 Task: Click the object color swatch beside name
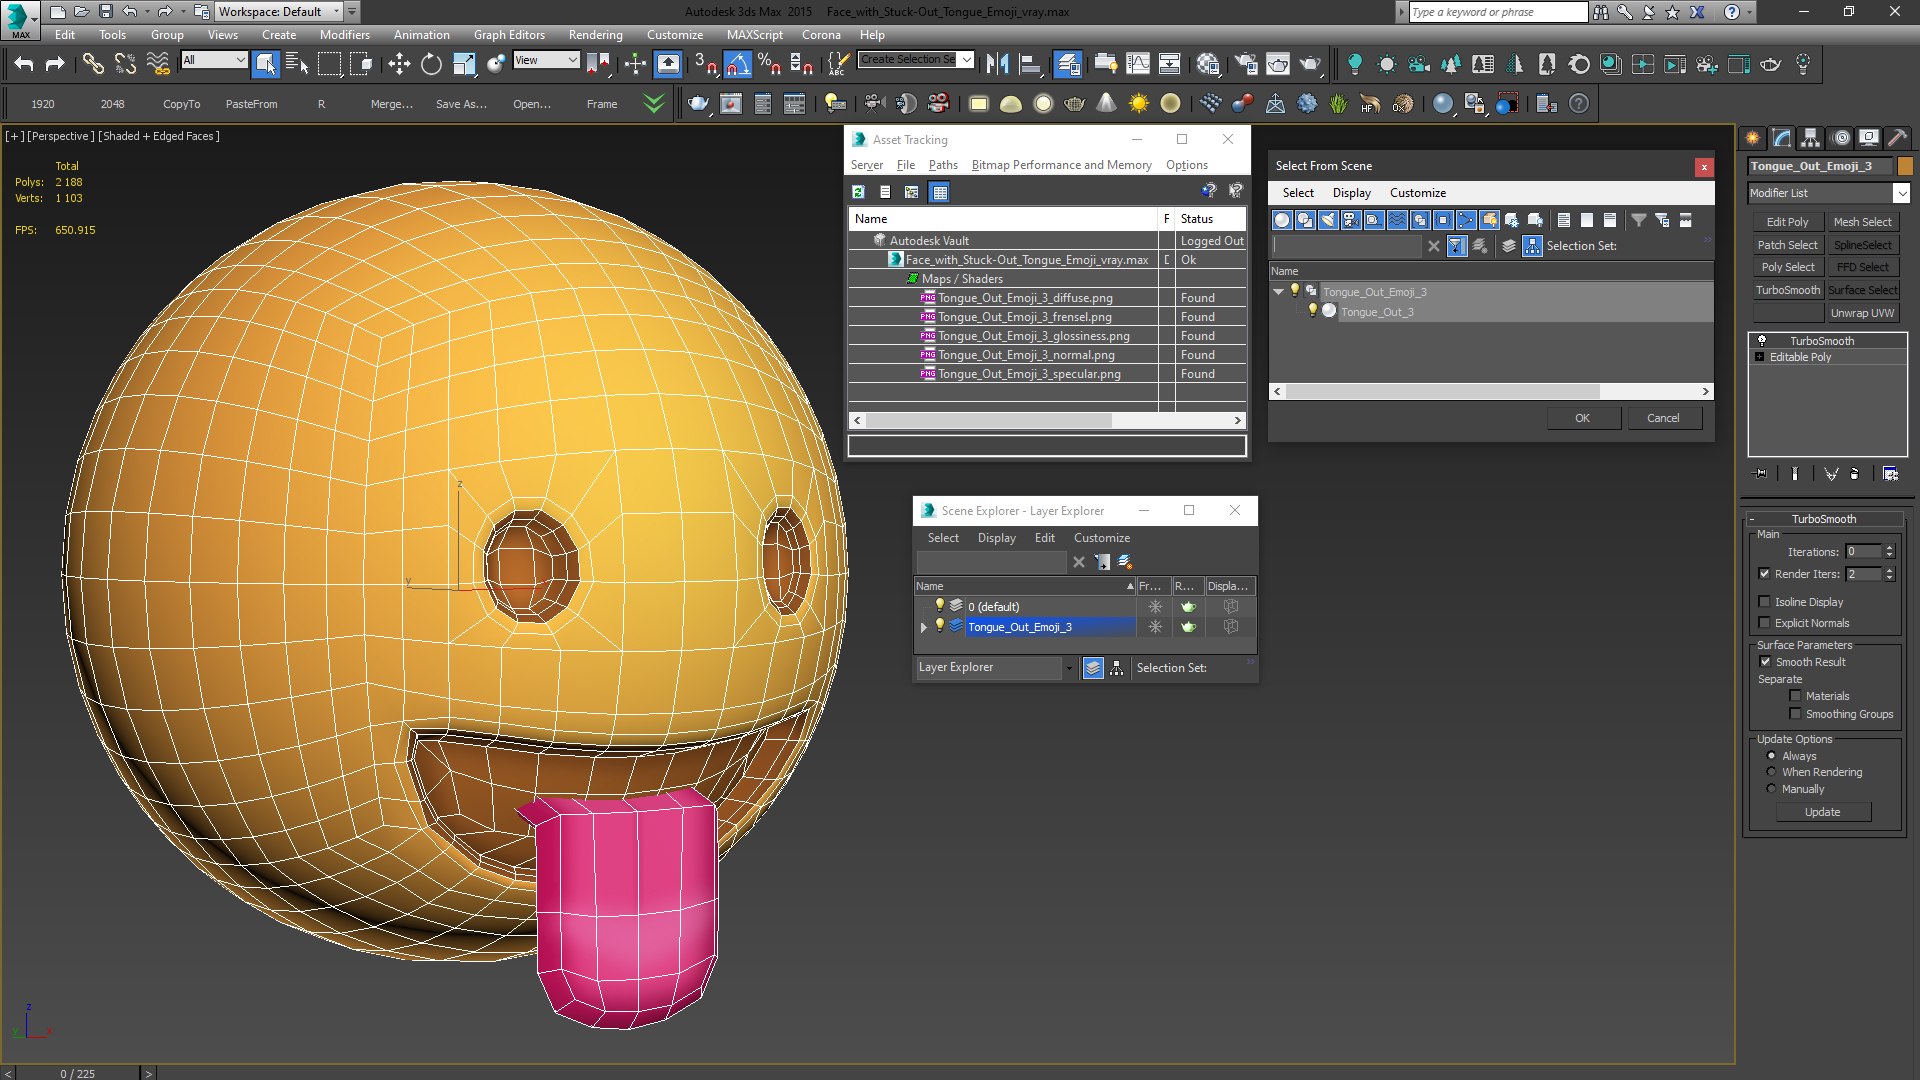1905,166
